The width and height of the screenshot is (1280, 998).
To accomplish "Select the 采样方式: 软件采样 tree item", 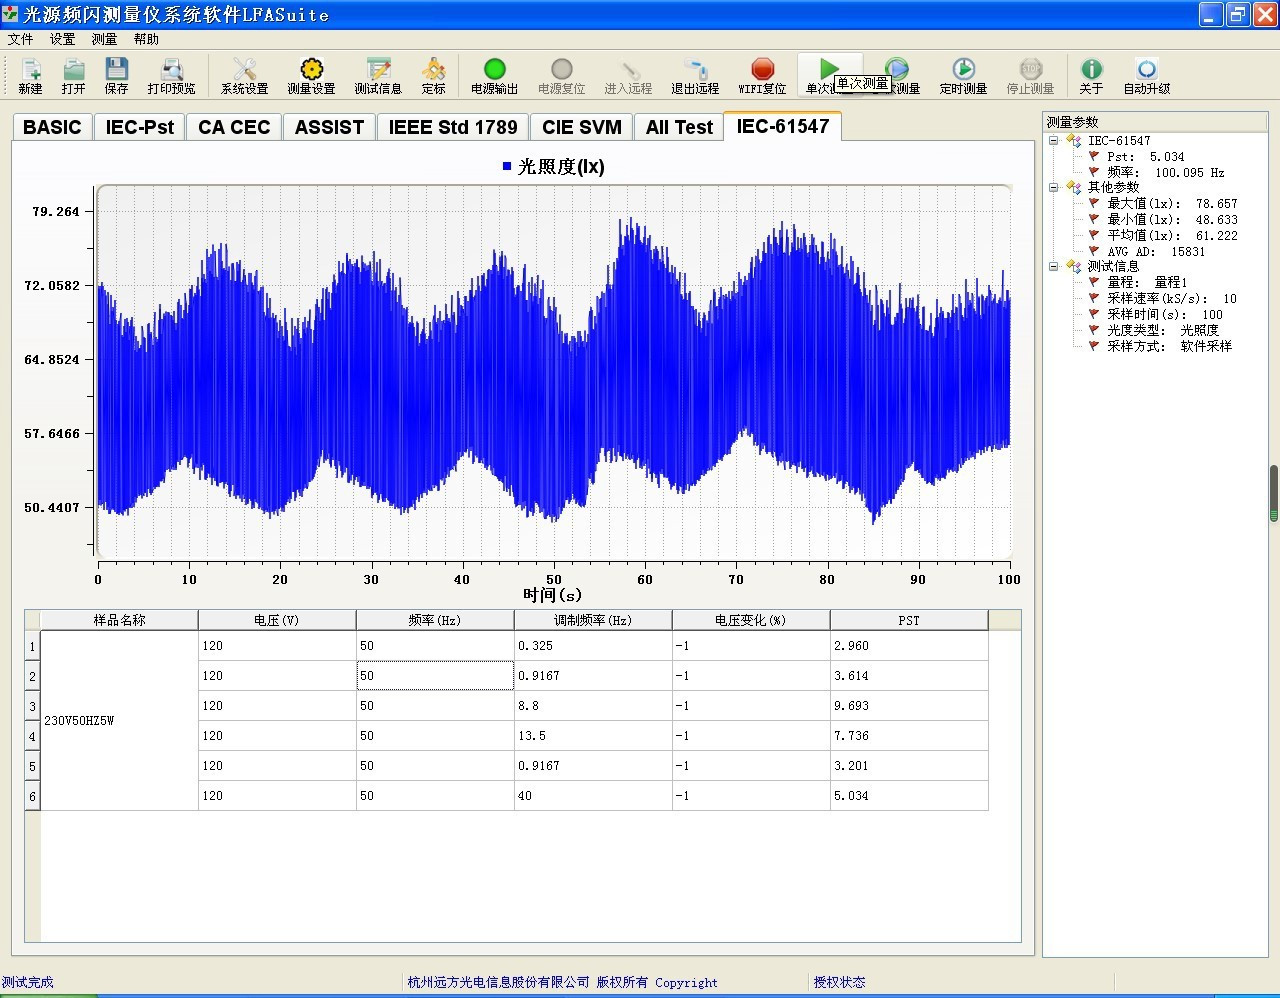I will [x=1169, y=346].
